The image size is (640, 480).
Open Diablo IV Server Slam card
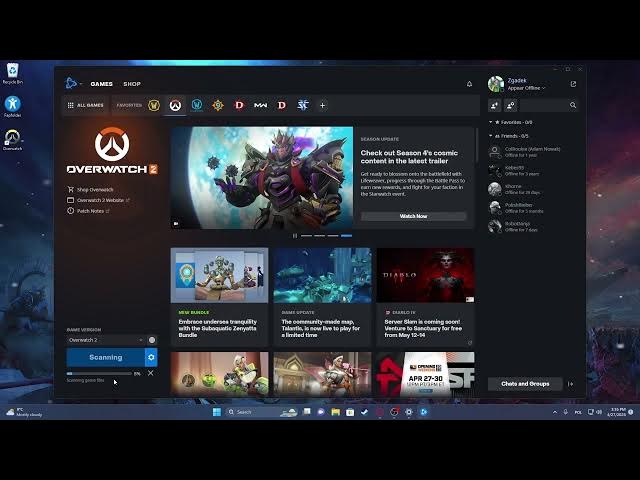425,297
